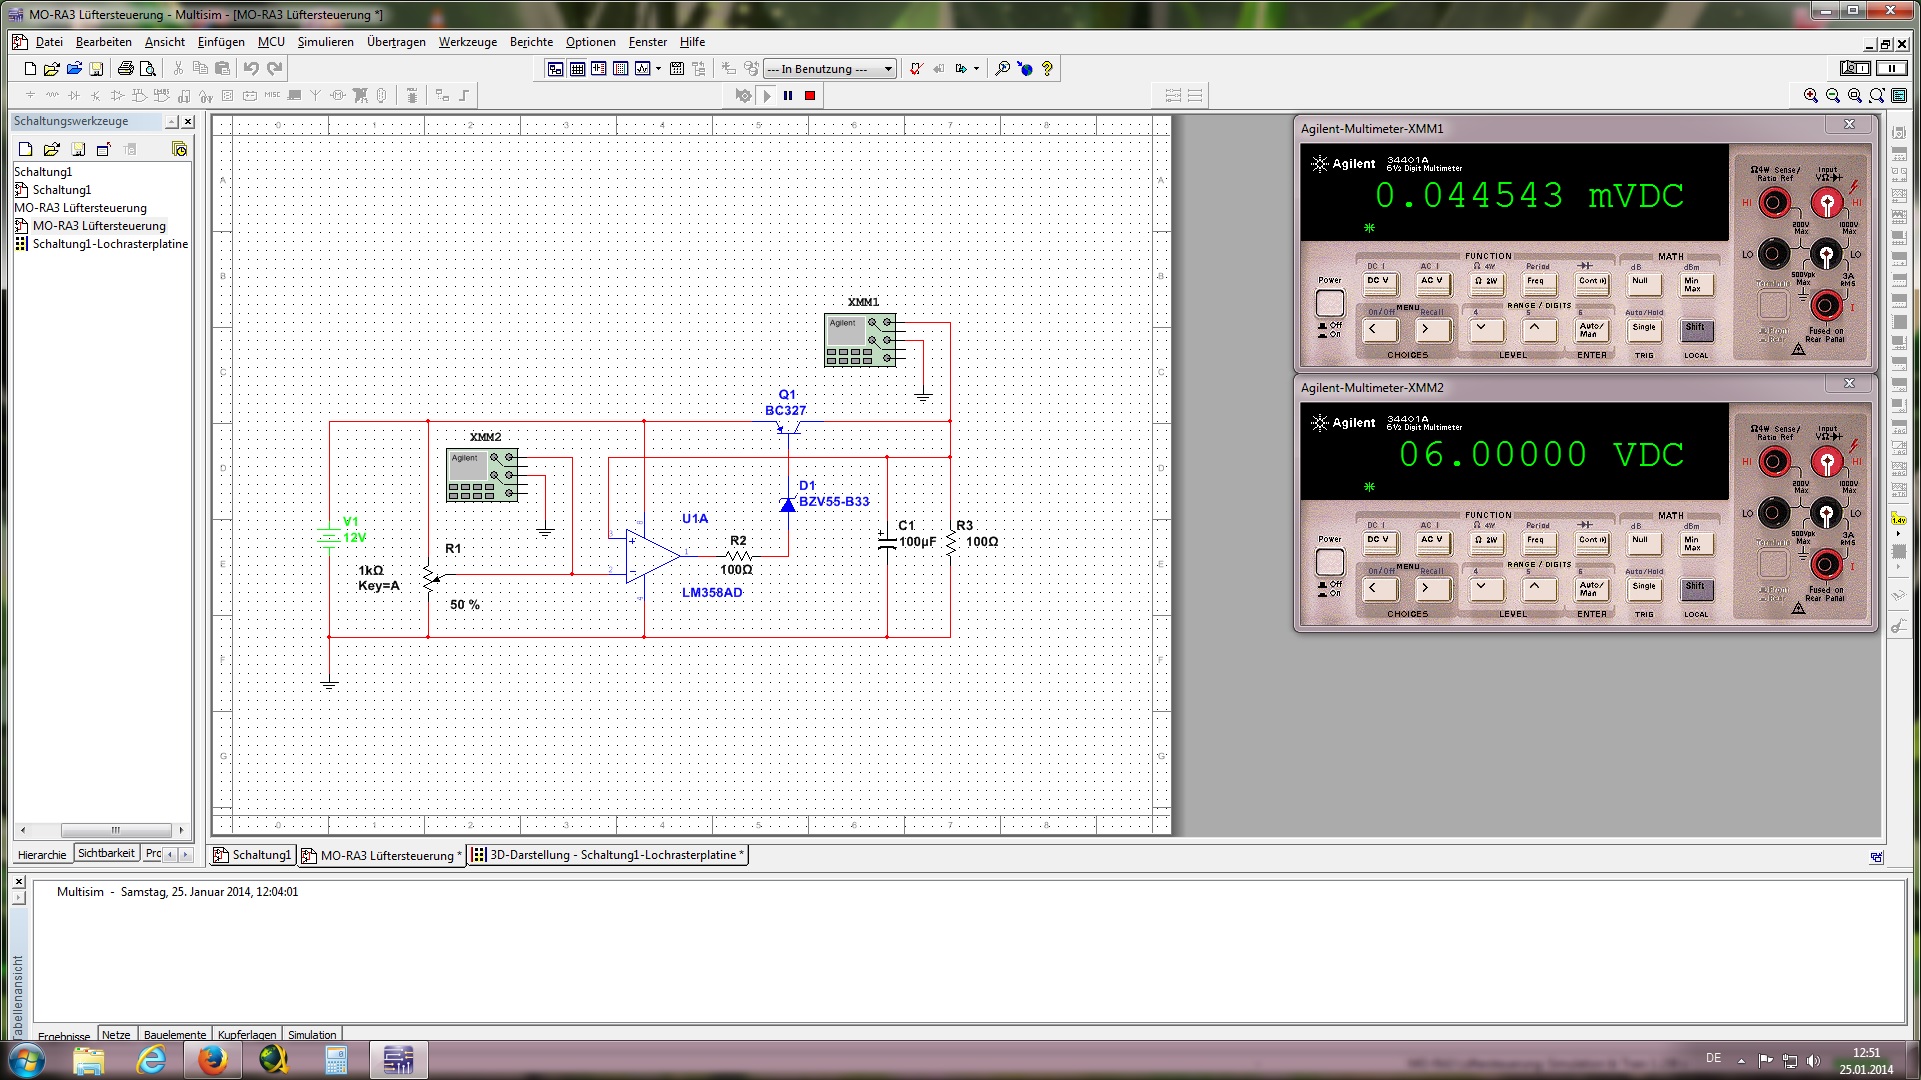
Task: Toggle Terminals front/rear switch on XMM2
Action: click(x=1773, y=563)
